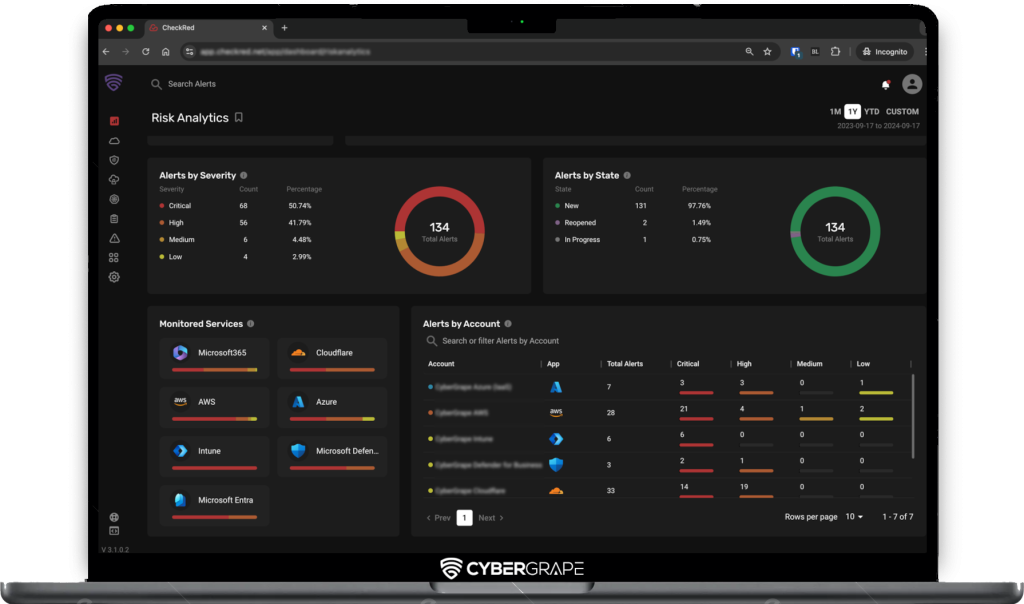Sort table by Critical column header

(688, 364)
